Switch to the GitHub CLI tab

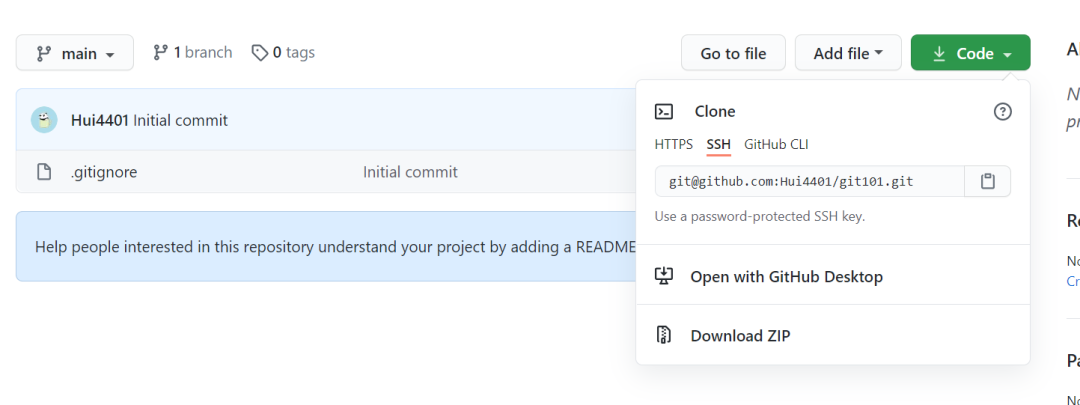tap(776, 145)
